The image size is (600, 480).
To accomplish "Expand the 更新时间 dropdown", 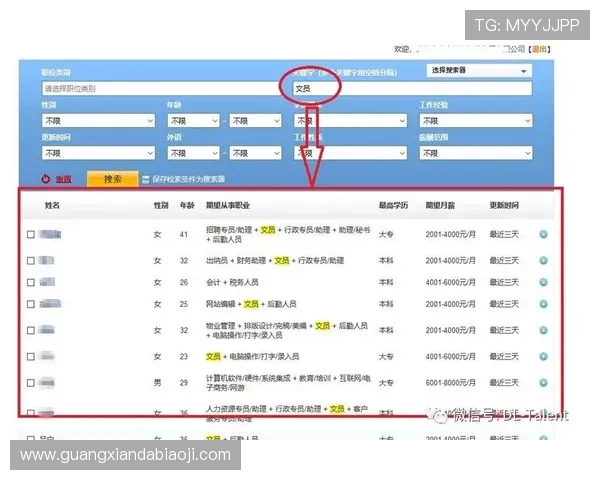I will pos(98,153).
